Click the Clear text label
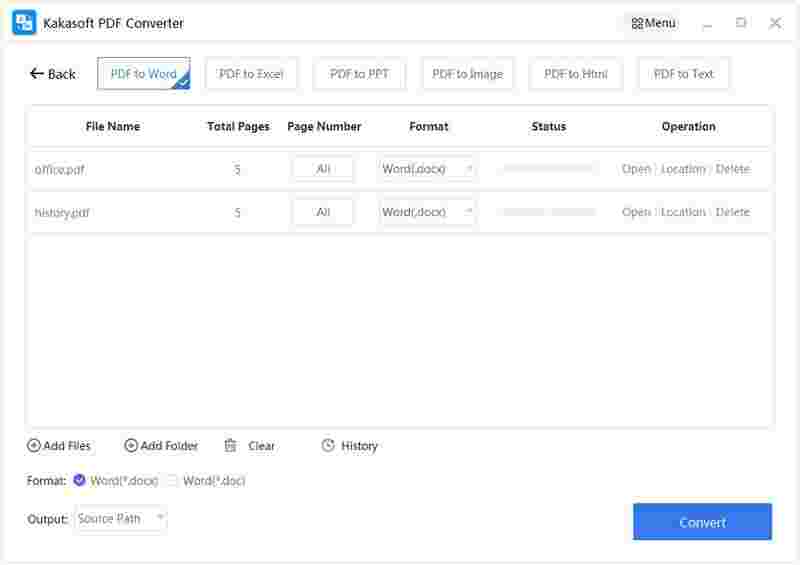The image size is (800, 565). [261, 446]
